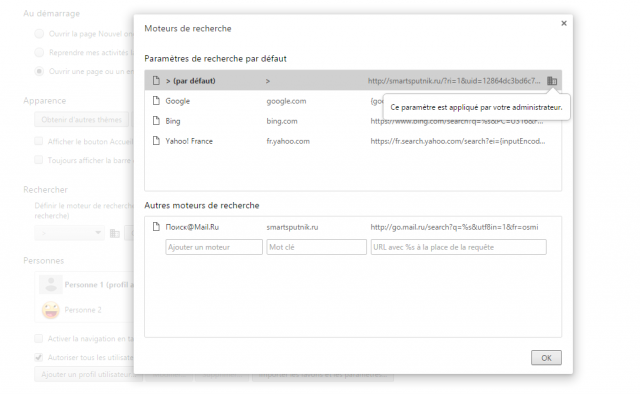Toggle Toujours afficher la barre checkbox
Screen dimensions: 640x394
(x=38, y=160)
